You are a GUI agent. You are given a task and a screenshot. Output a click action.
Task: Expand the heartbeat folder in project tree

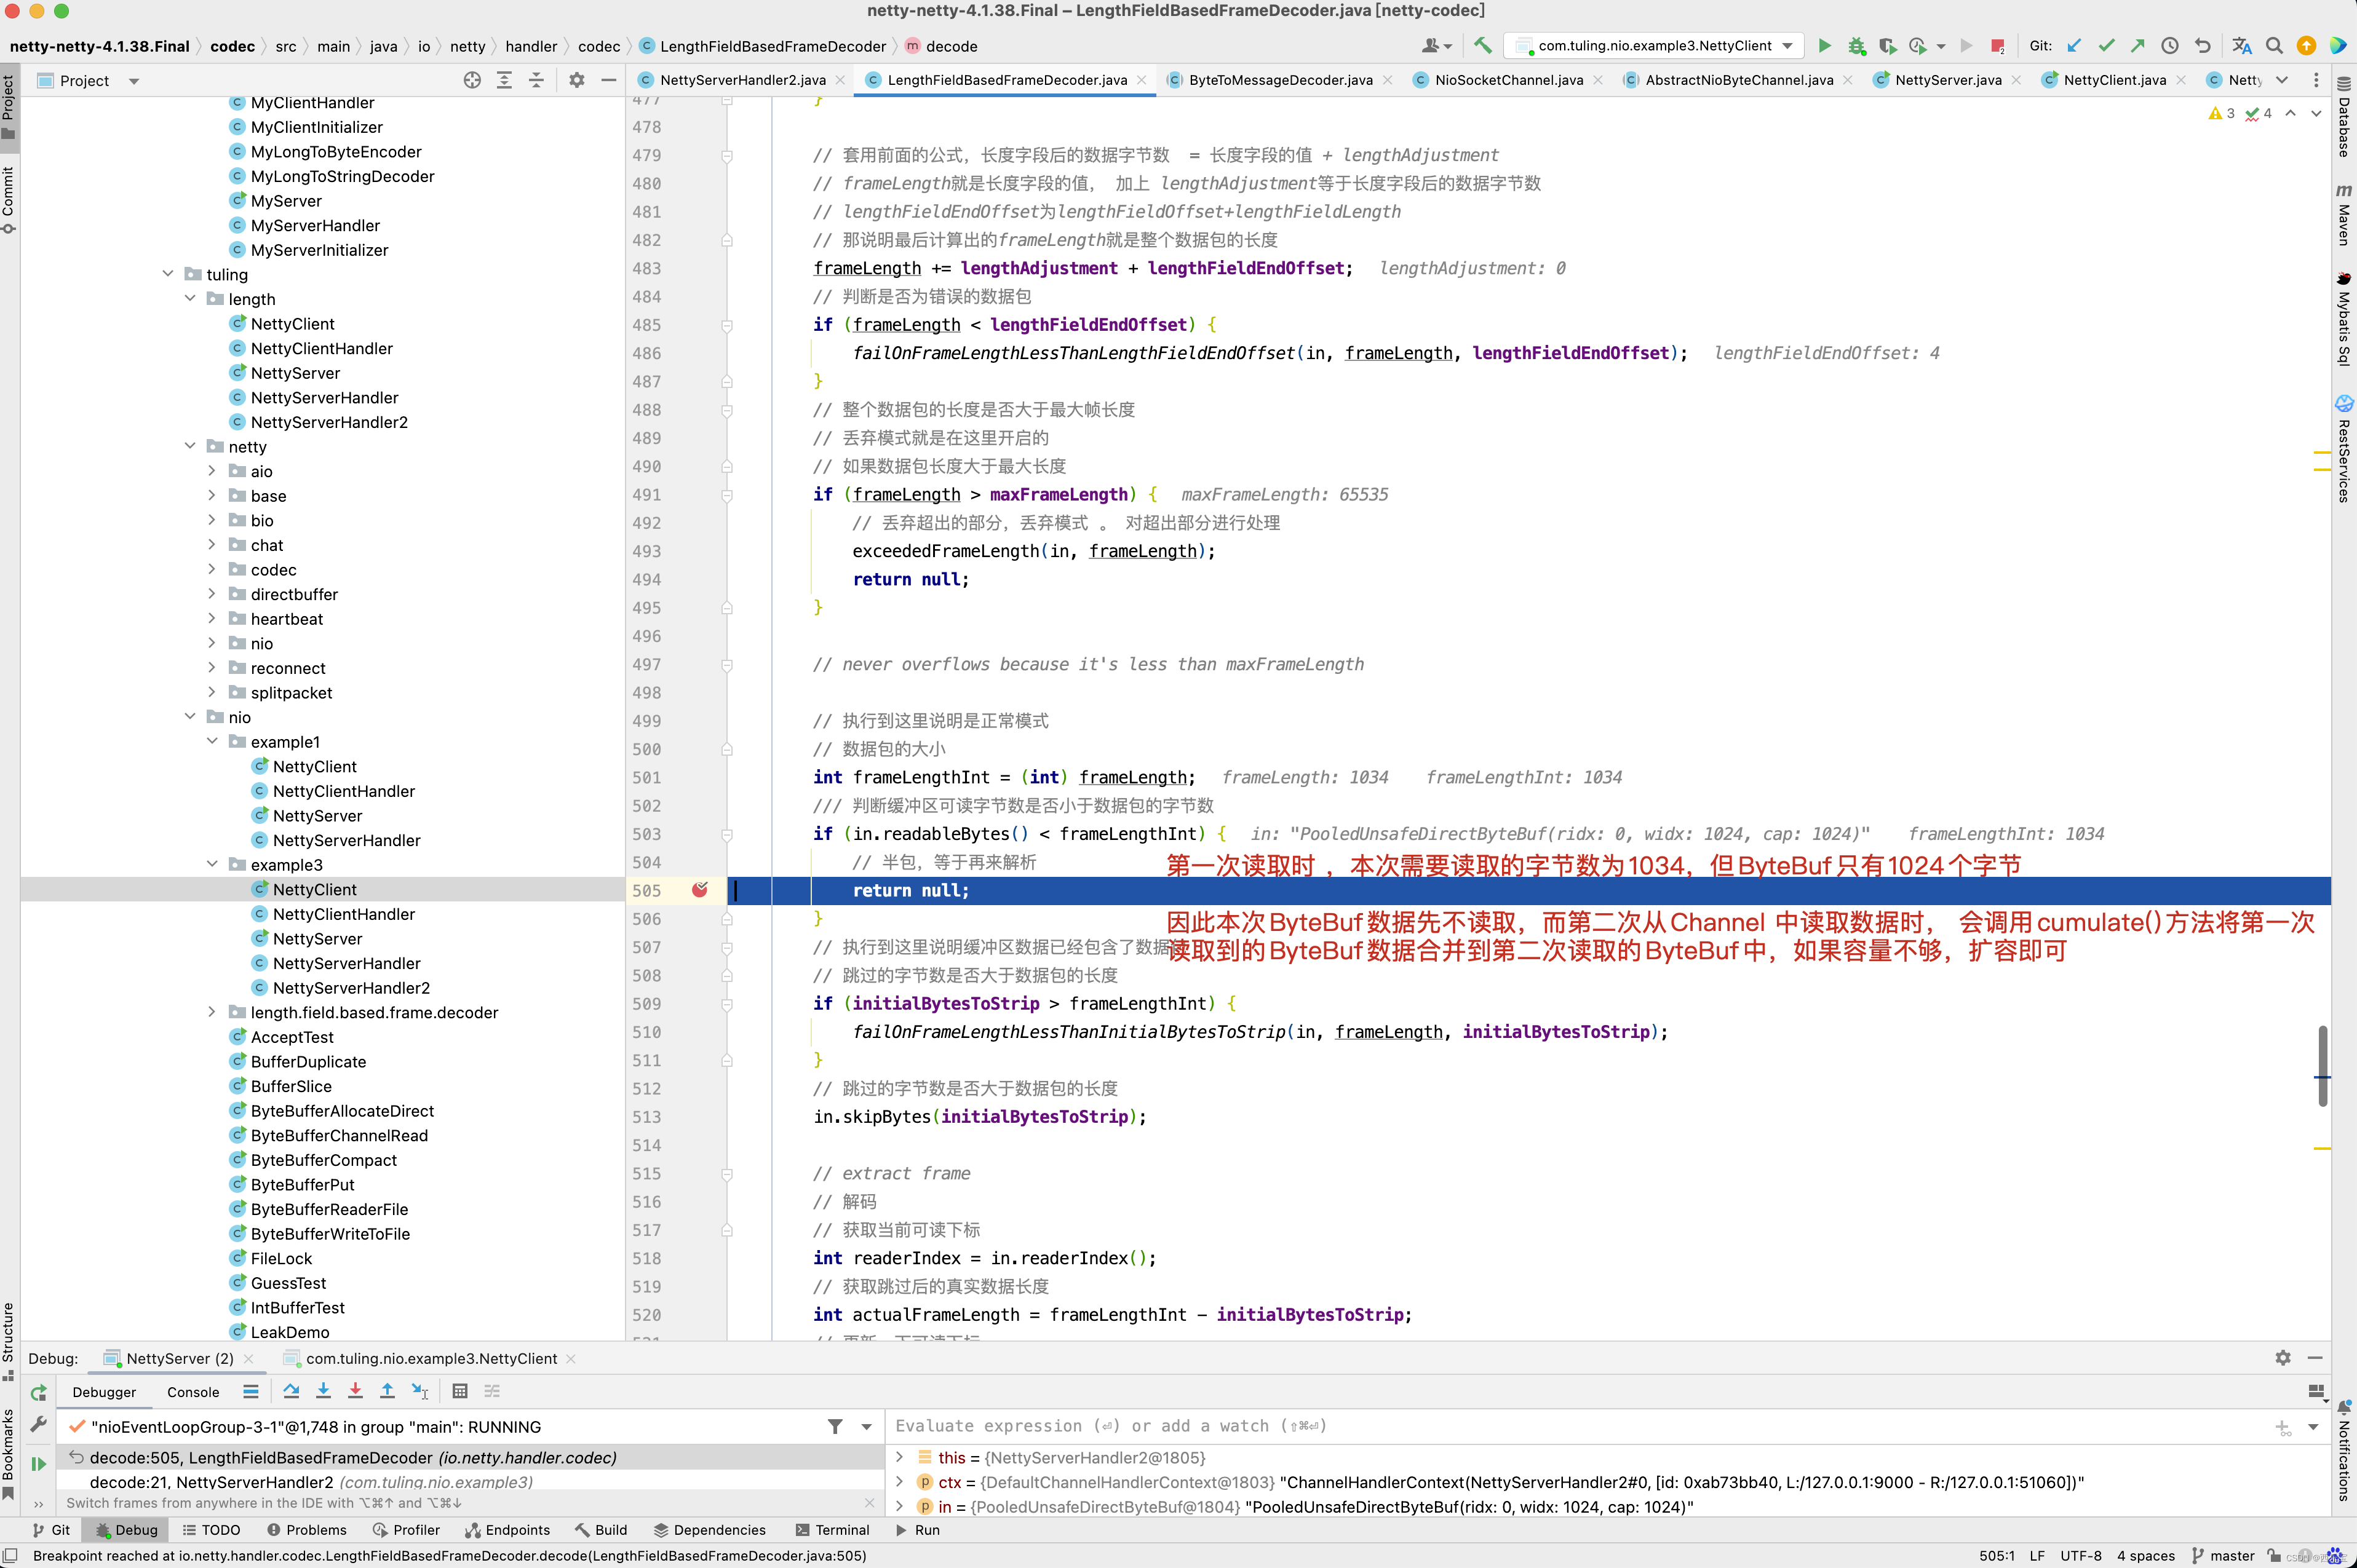[211, 619]
